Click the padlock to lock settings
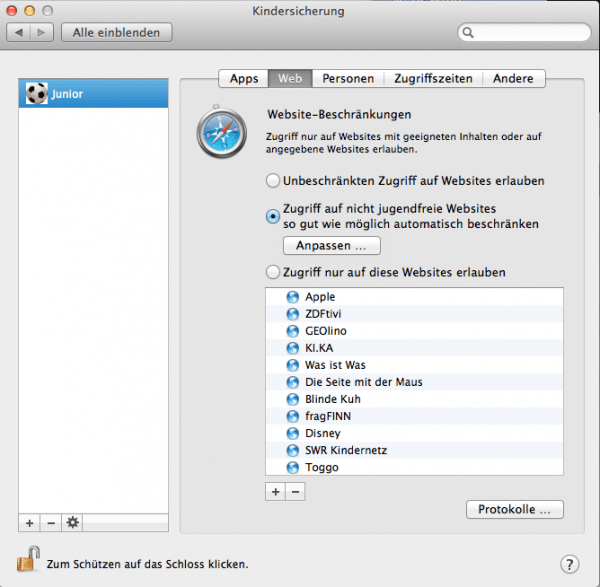 click(28, 559)
